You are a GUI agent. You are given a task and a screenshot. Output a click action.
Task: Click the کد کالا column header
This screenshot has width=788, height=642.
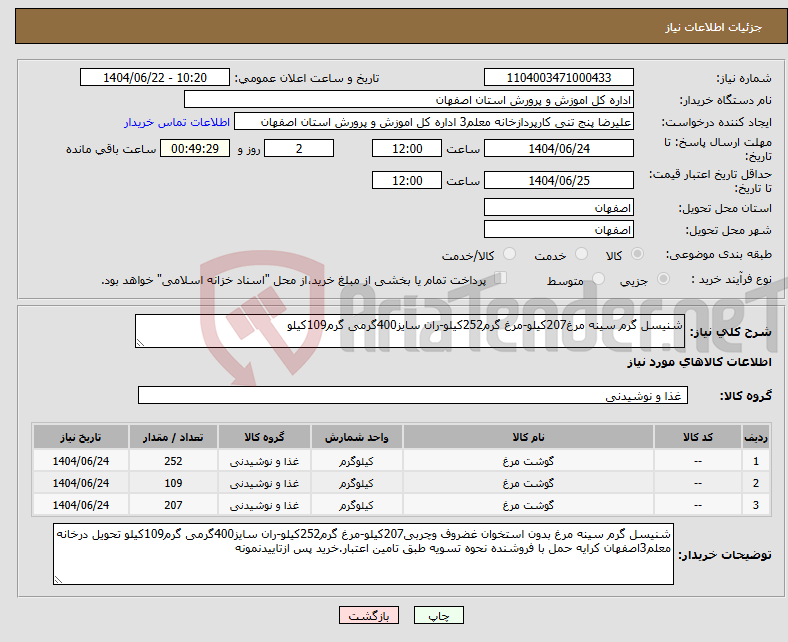click(698, 437)
